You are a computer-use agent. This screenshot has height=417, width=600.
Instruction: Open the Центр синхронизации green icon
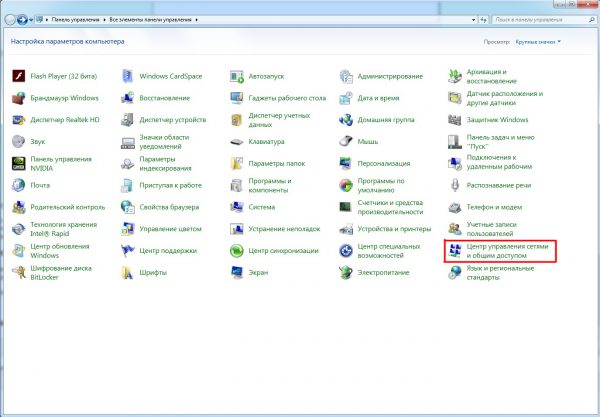coord(236,251)
